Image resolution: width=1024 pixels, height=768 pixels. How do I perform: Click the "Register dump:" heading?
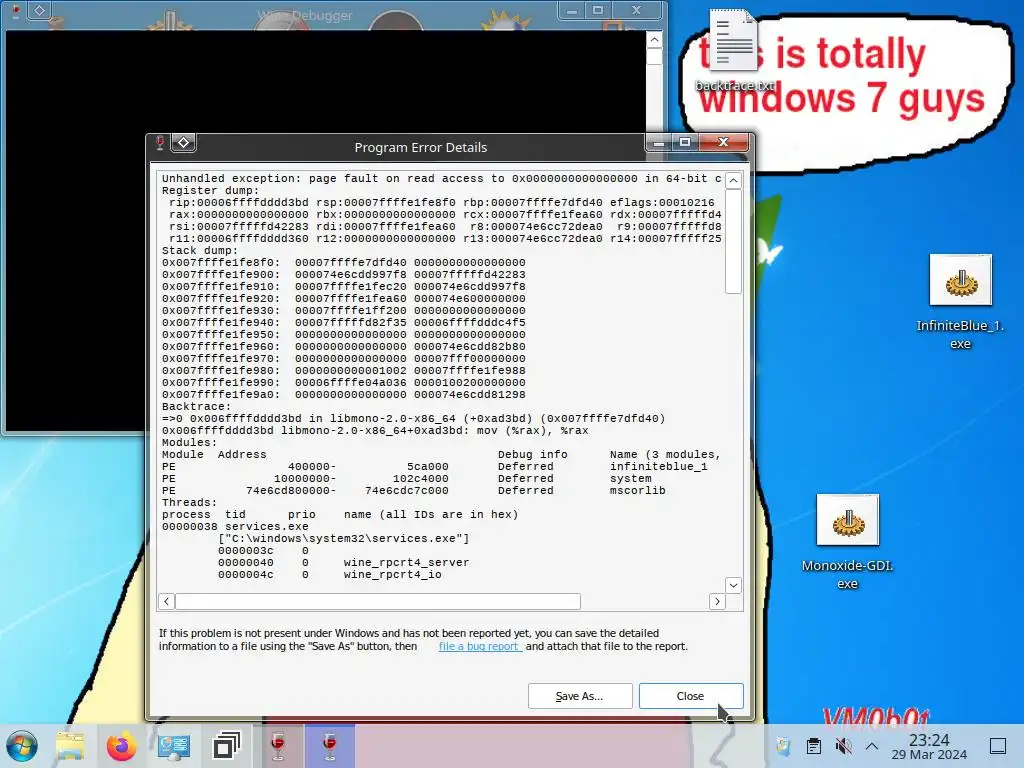click(x=210, y=191)
